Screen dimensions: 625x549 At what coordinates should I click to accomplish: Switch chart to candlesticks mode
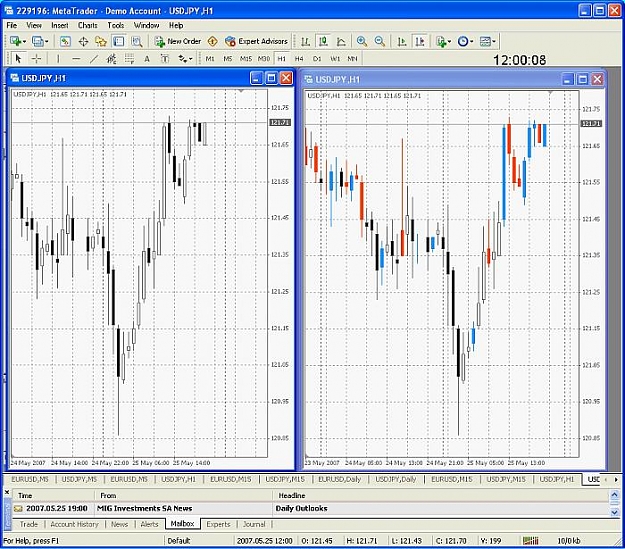[323, 41]
